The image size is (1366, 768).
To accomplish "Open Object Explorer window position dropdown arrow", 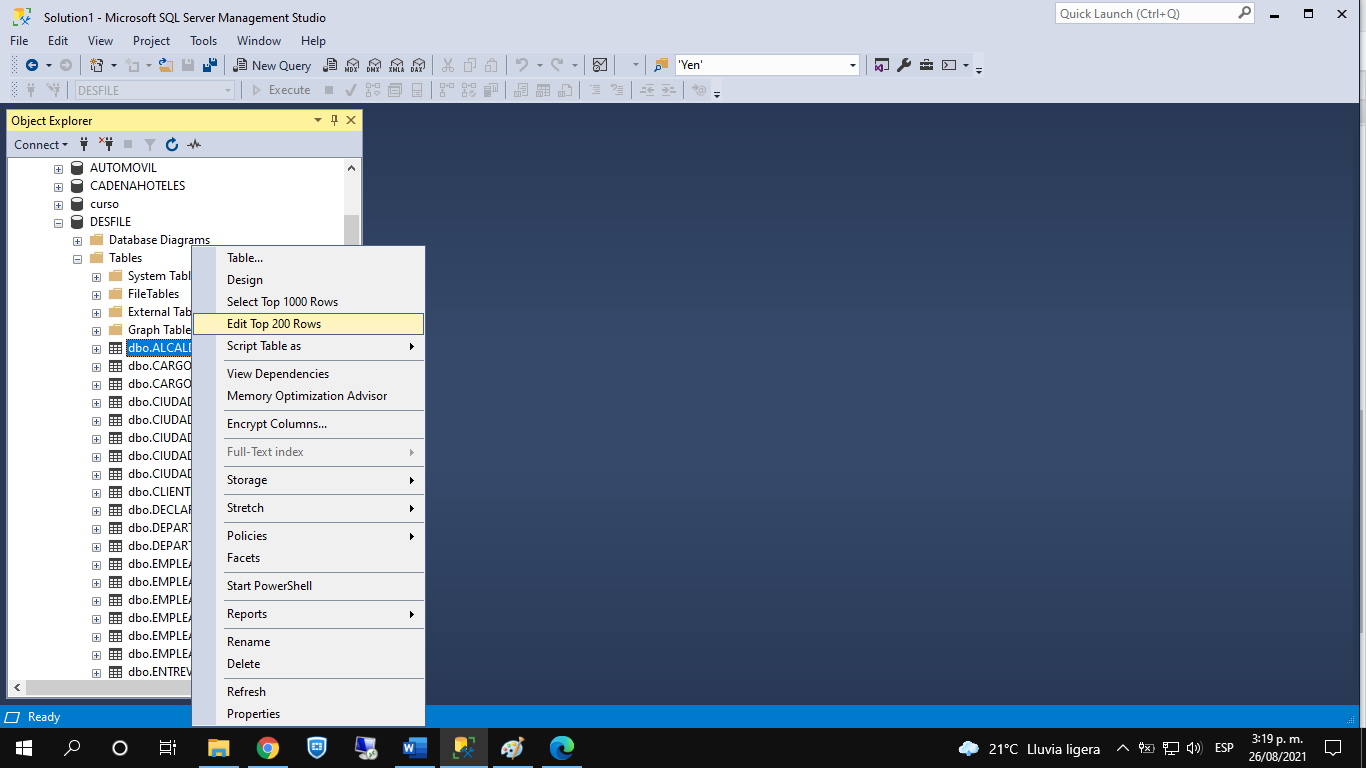I will tap(318, 120).
